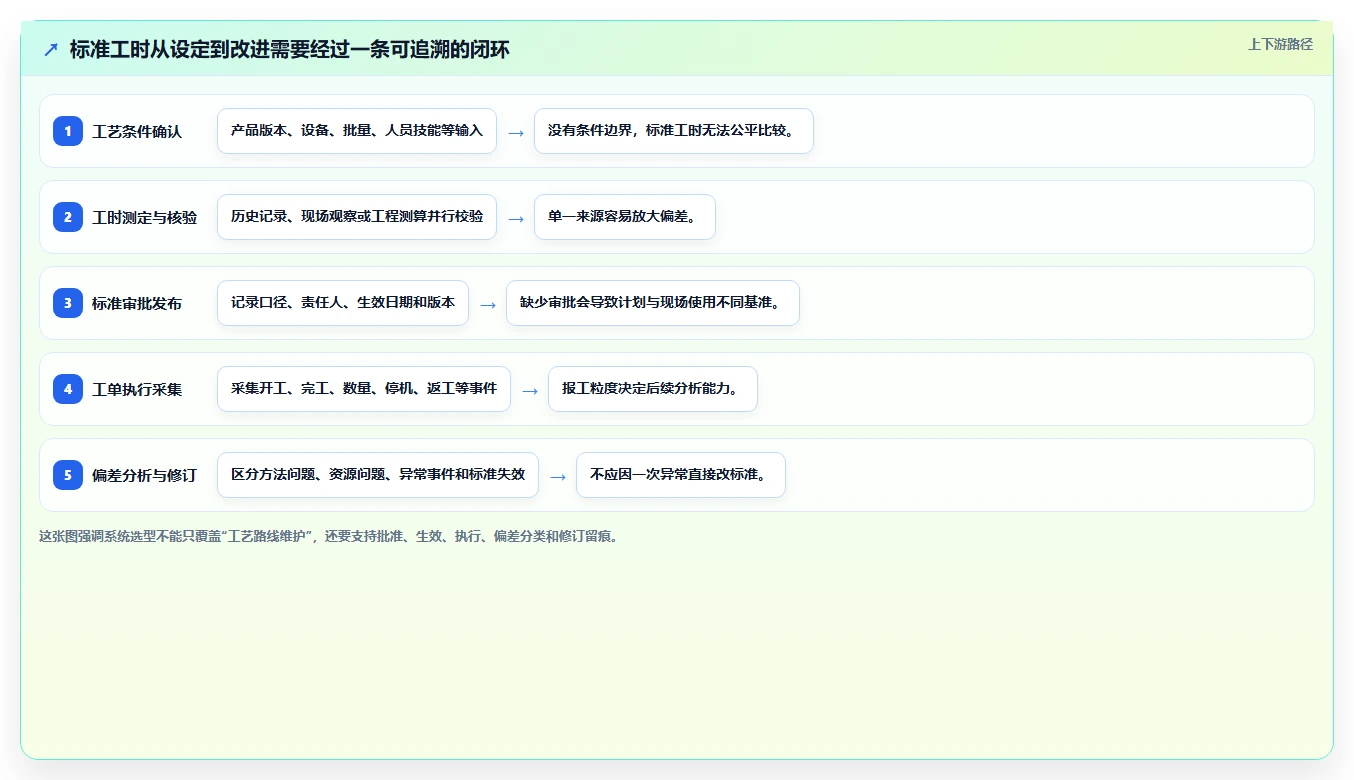
Task: Click the box 采集开工、完工、数量、停机、返工等事件
Action: pyautogui.click(x=364, y=389)
